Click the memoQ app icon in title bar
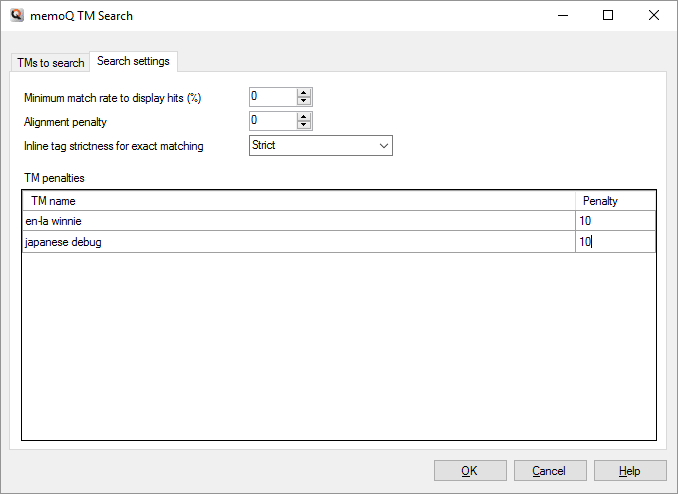Screen dimensions: 678x494 [16, 16]
